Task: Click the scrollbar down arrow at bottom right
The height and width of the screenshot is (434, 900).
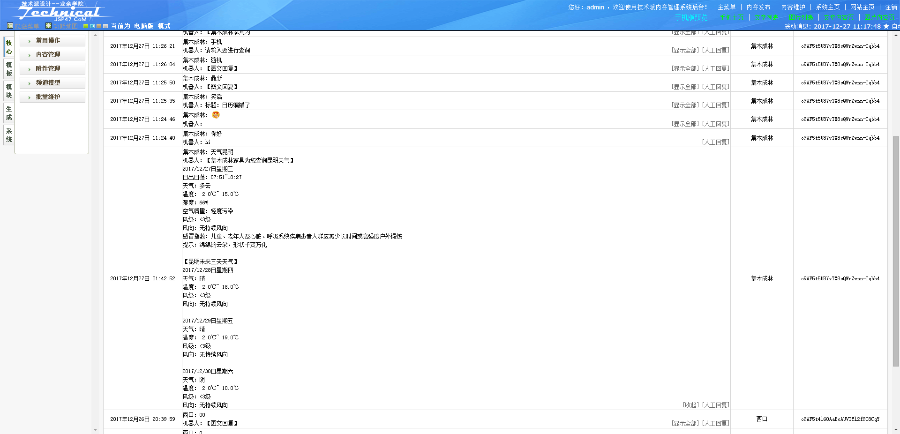Action: [895, 428]
